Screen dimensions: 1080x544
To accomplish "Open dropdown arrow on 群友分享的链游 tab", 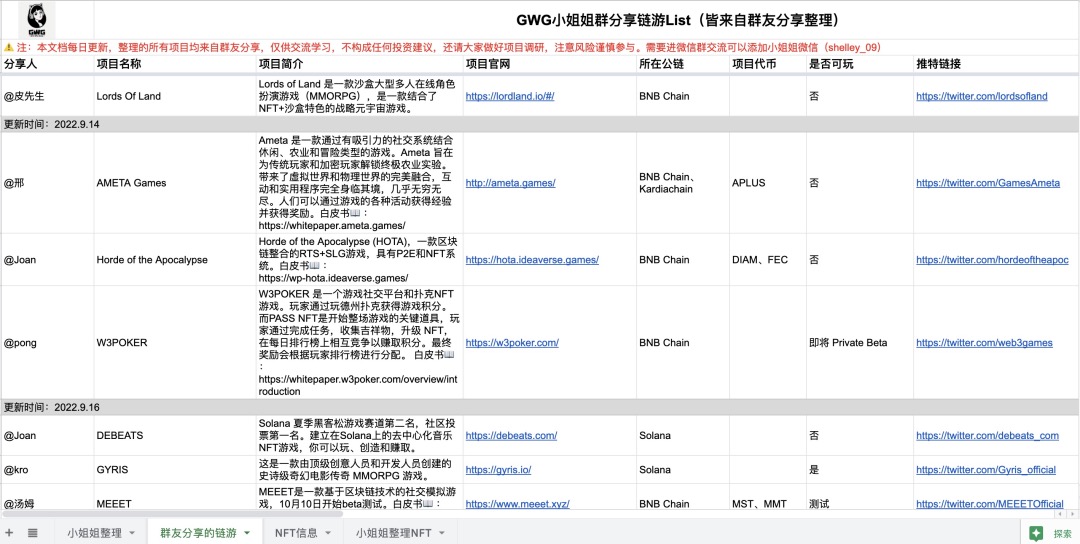I will [246, 533].
